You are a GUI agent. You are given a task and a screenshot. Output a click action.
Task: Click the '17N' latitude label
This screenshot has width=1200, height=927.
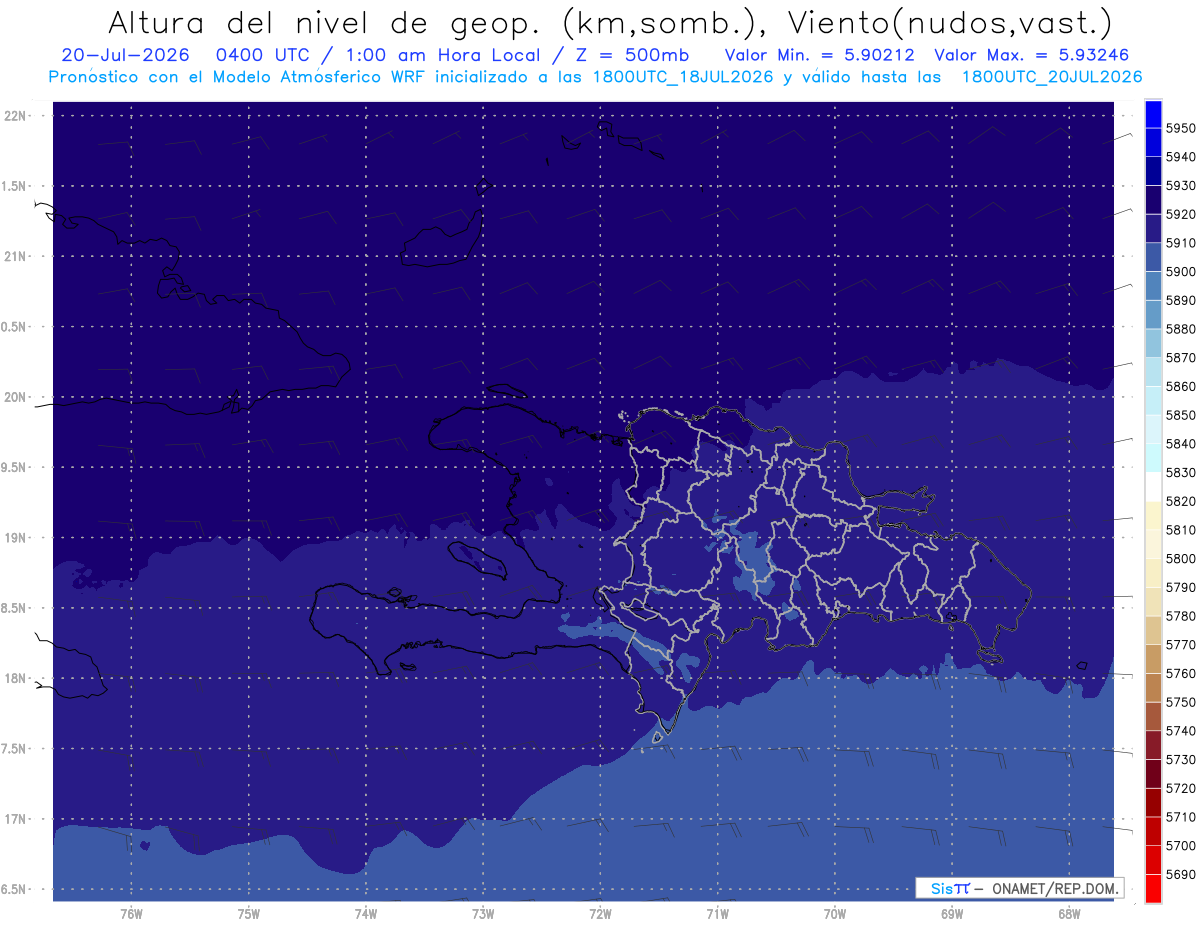tap(14, 820)
